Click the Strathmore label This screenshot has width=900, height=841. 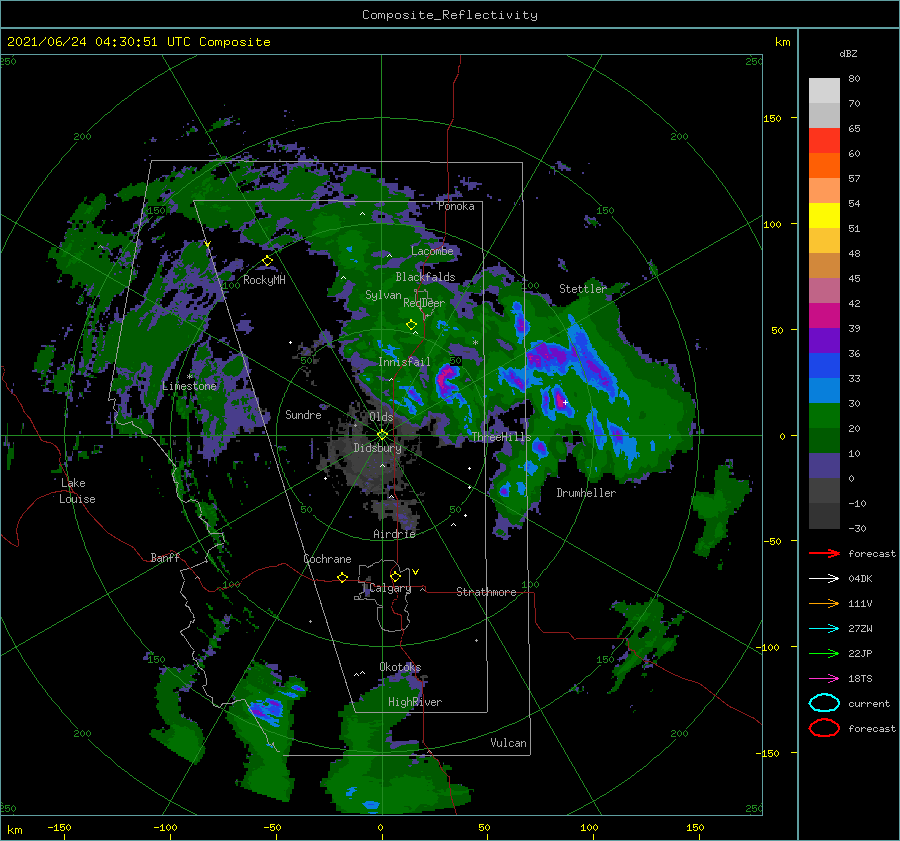click(x=486, y=592)
